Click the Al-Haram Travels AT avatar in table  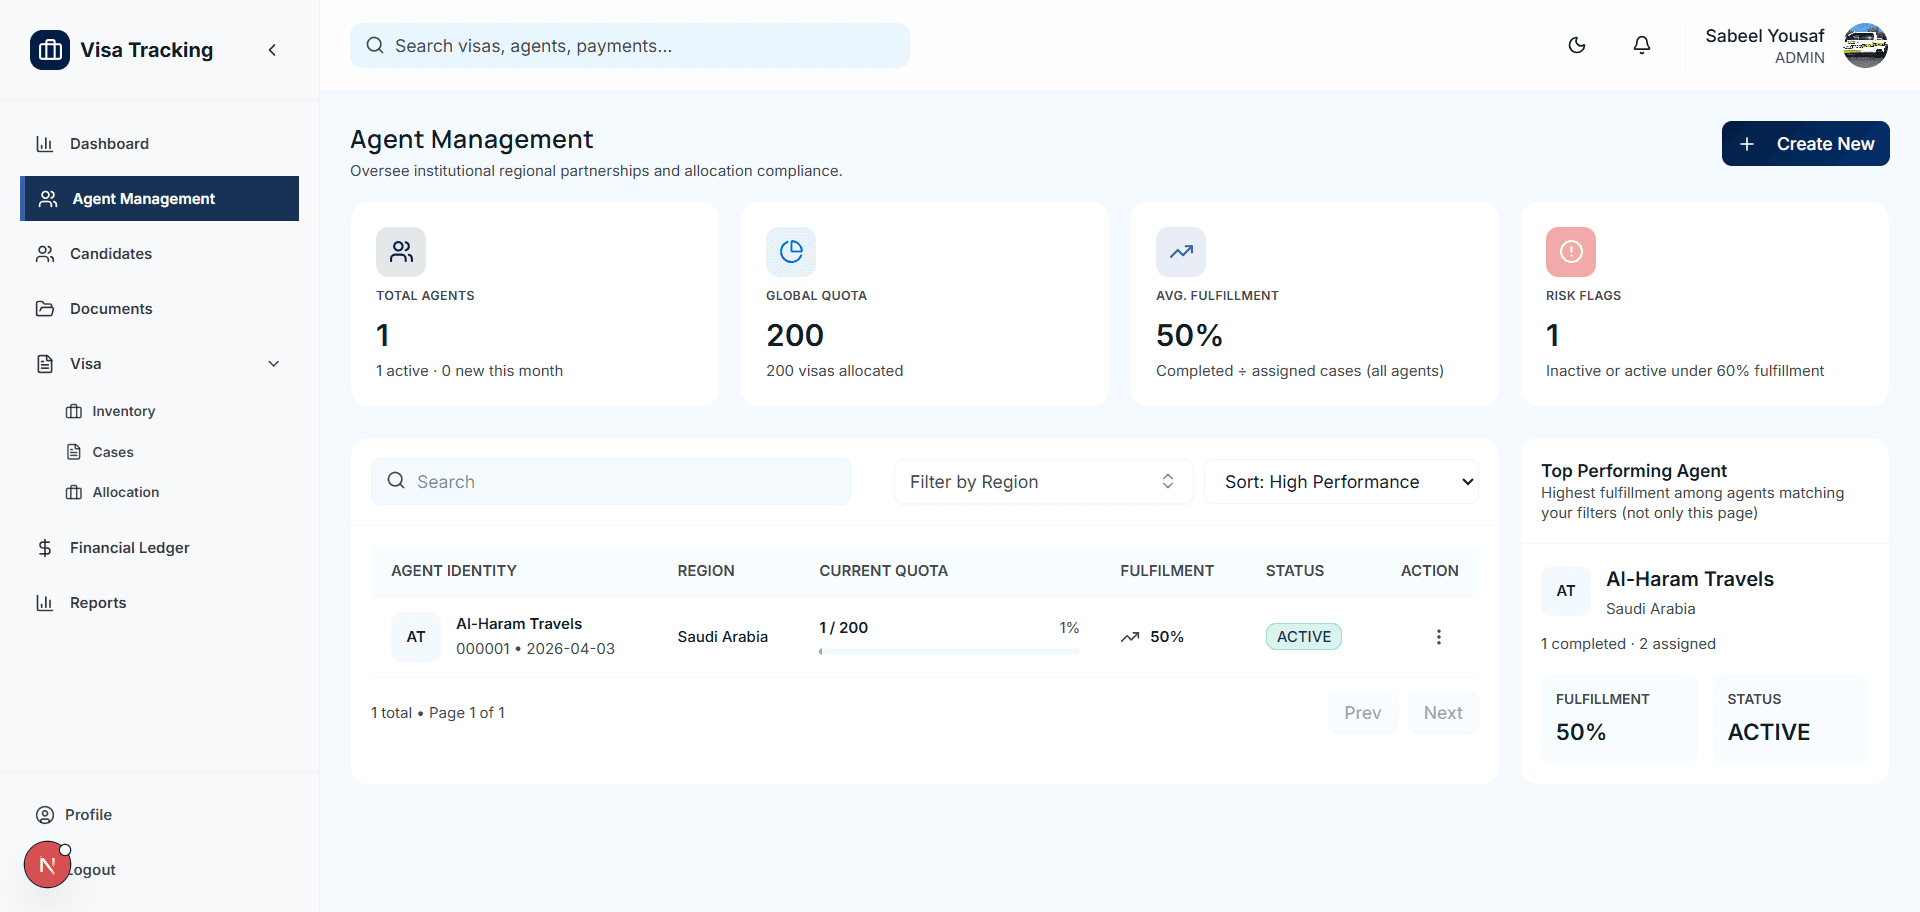pyautogui.click(x=416, y=637)
